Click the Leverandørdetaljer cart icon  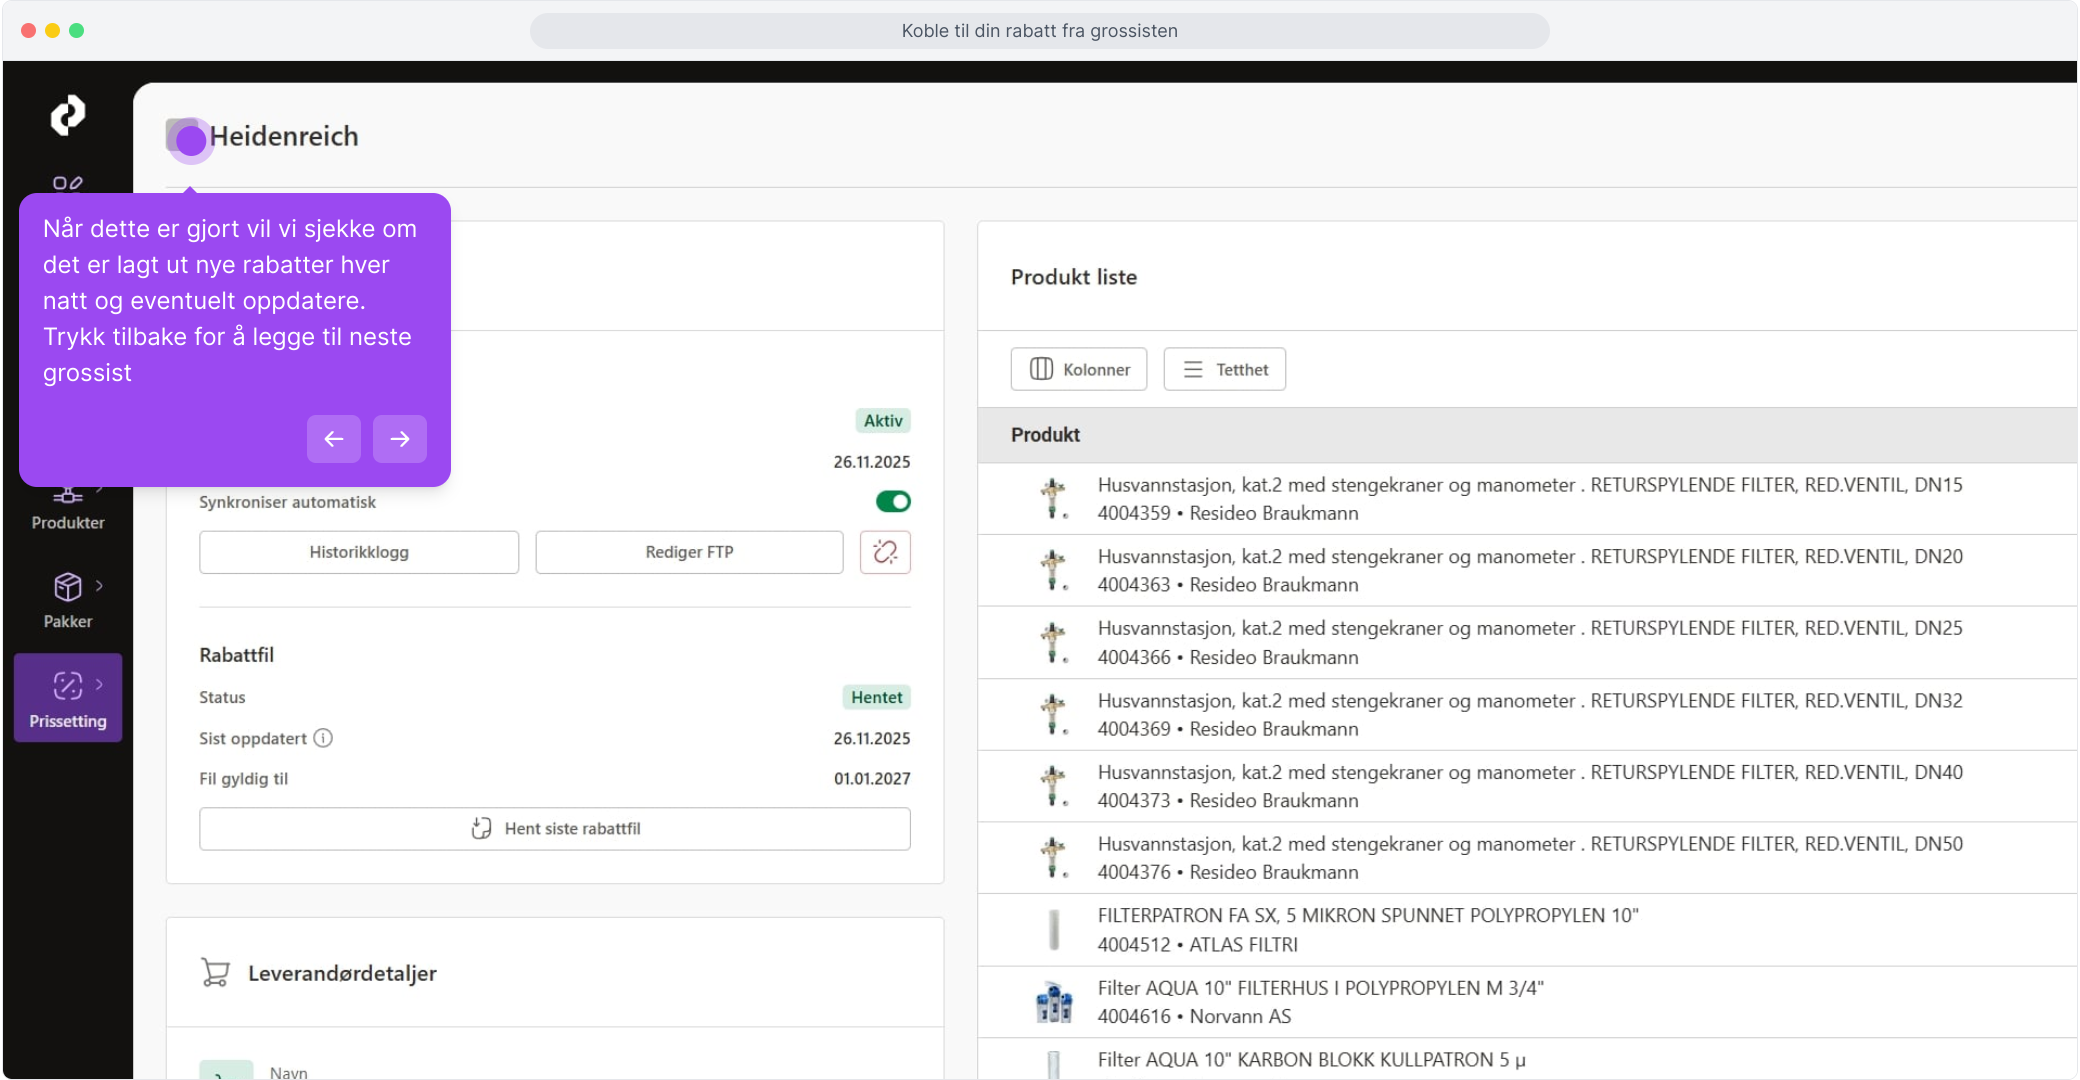pos(215,973)
